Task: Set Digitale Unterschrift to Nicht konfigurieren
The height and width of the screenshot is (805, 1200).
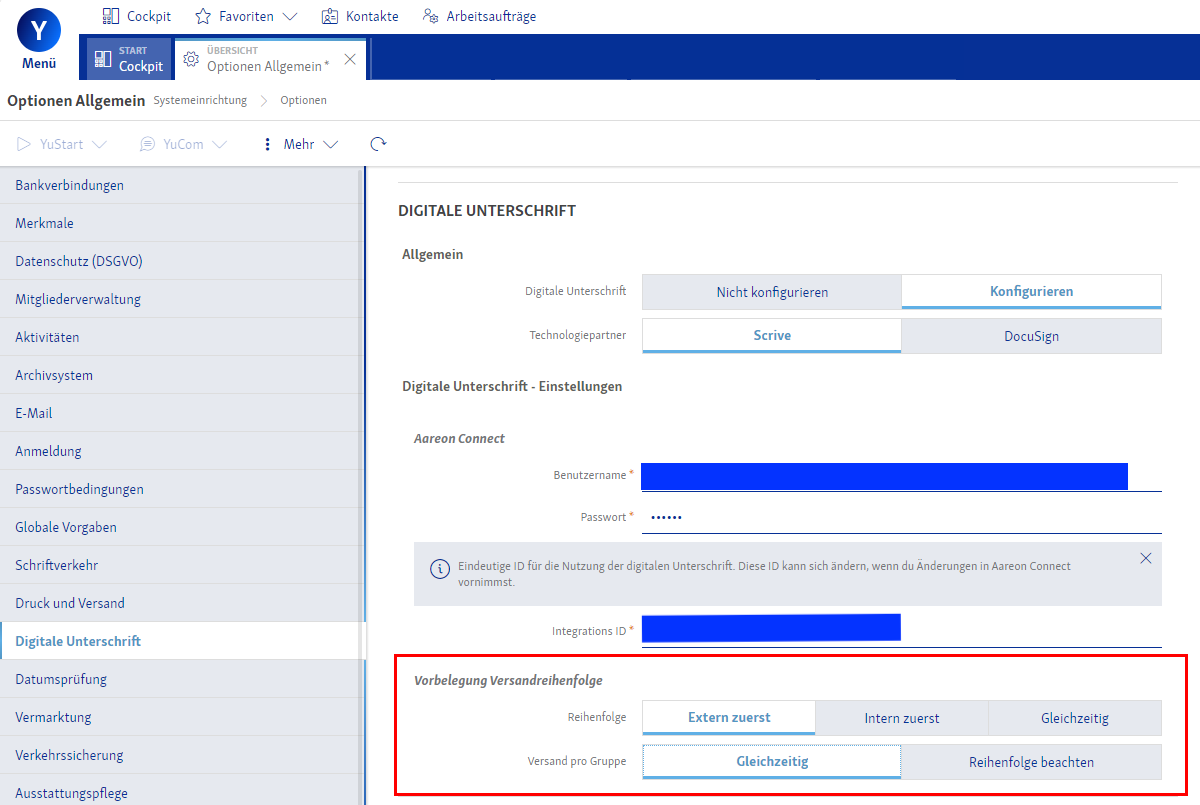Action: tap(771, 292)
